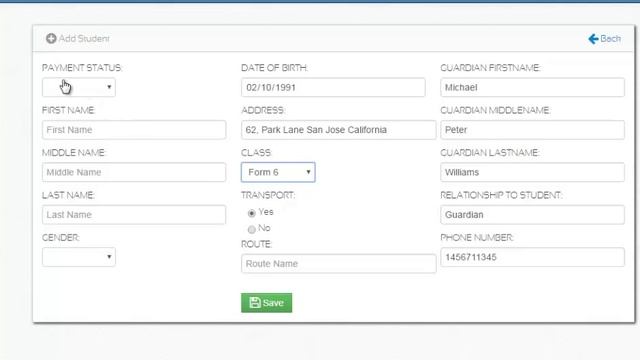Viewport: 640px width, 360px height.
Task: Click the GUARDIAN MIDDLENAME label
Action: click(x=495, y=110)
